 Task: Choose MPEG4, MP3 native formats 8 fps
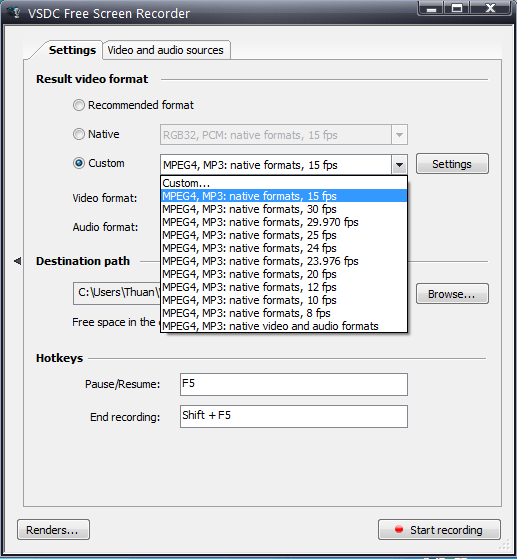pos(284,313)
